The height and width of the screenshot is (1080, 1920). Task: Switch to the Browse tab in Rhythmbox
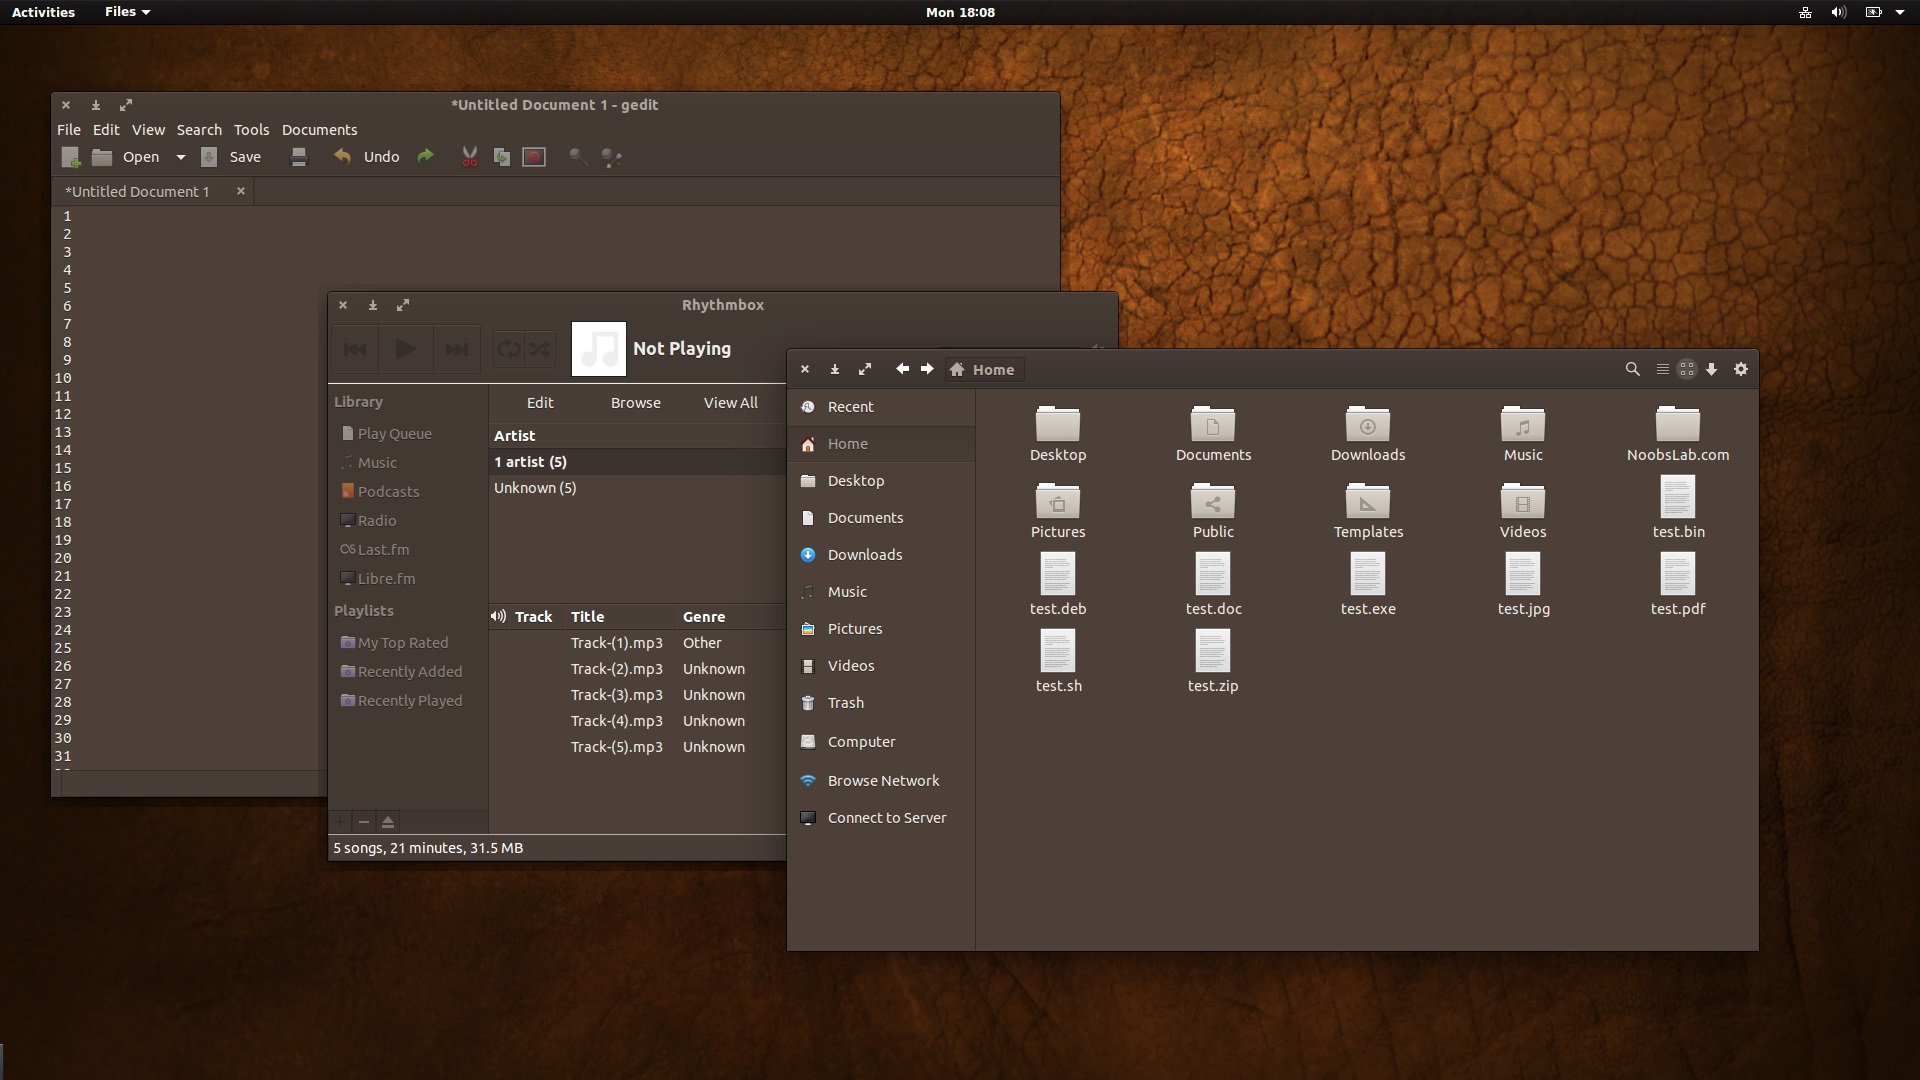point(635,402)
